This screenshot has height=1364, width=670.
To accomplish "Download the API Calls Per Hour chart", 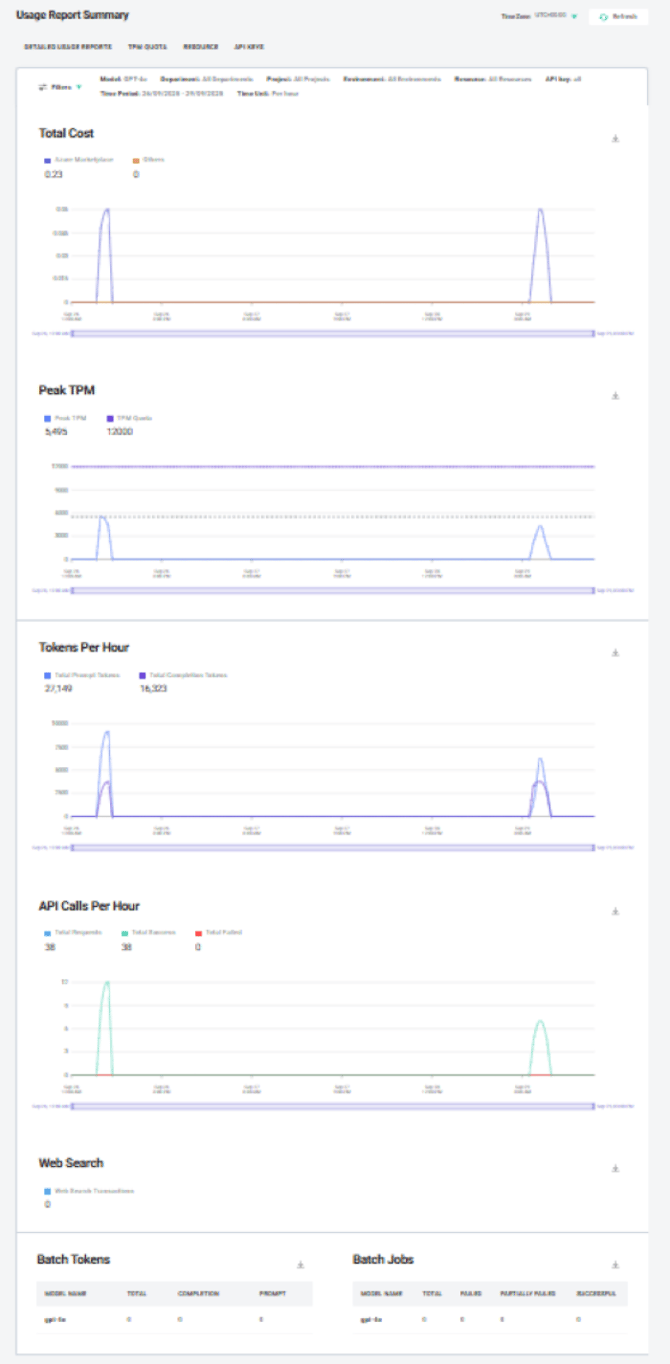I will [x=615, y=911].
